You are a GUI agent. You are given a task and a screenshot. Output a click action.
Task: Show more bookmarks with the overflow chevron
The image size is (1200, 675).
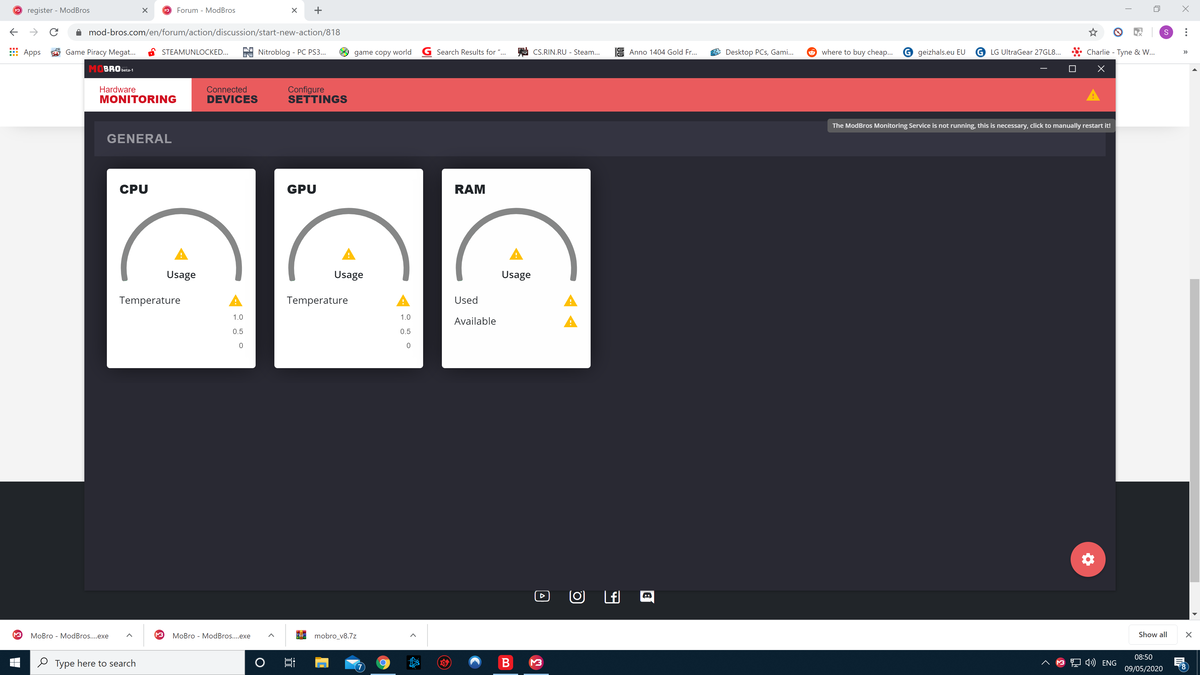tap(1186, 52)
